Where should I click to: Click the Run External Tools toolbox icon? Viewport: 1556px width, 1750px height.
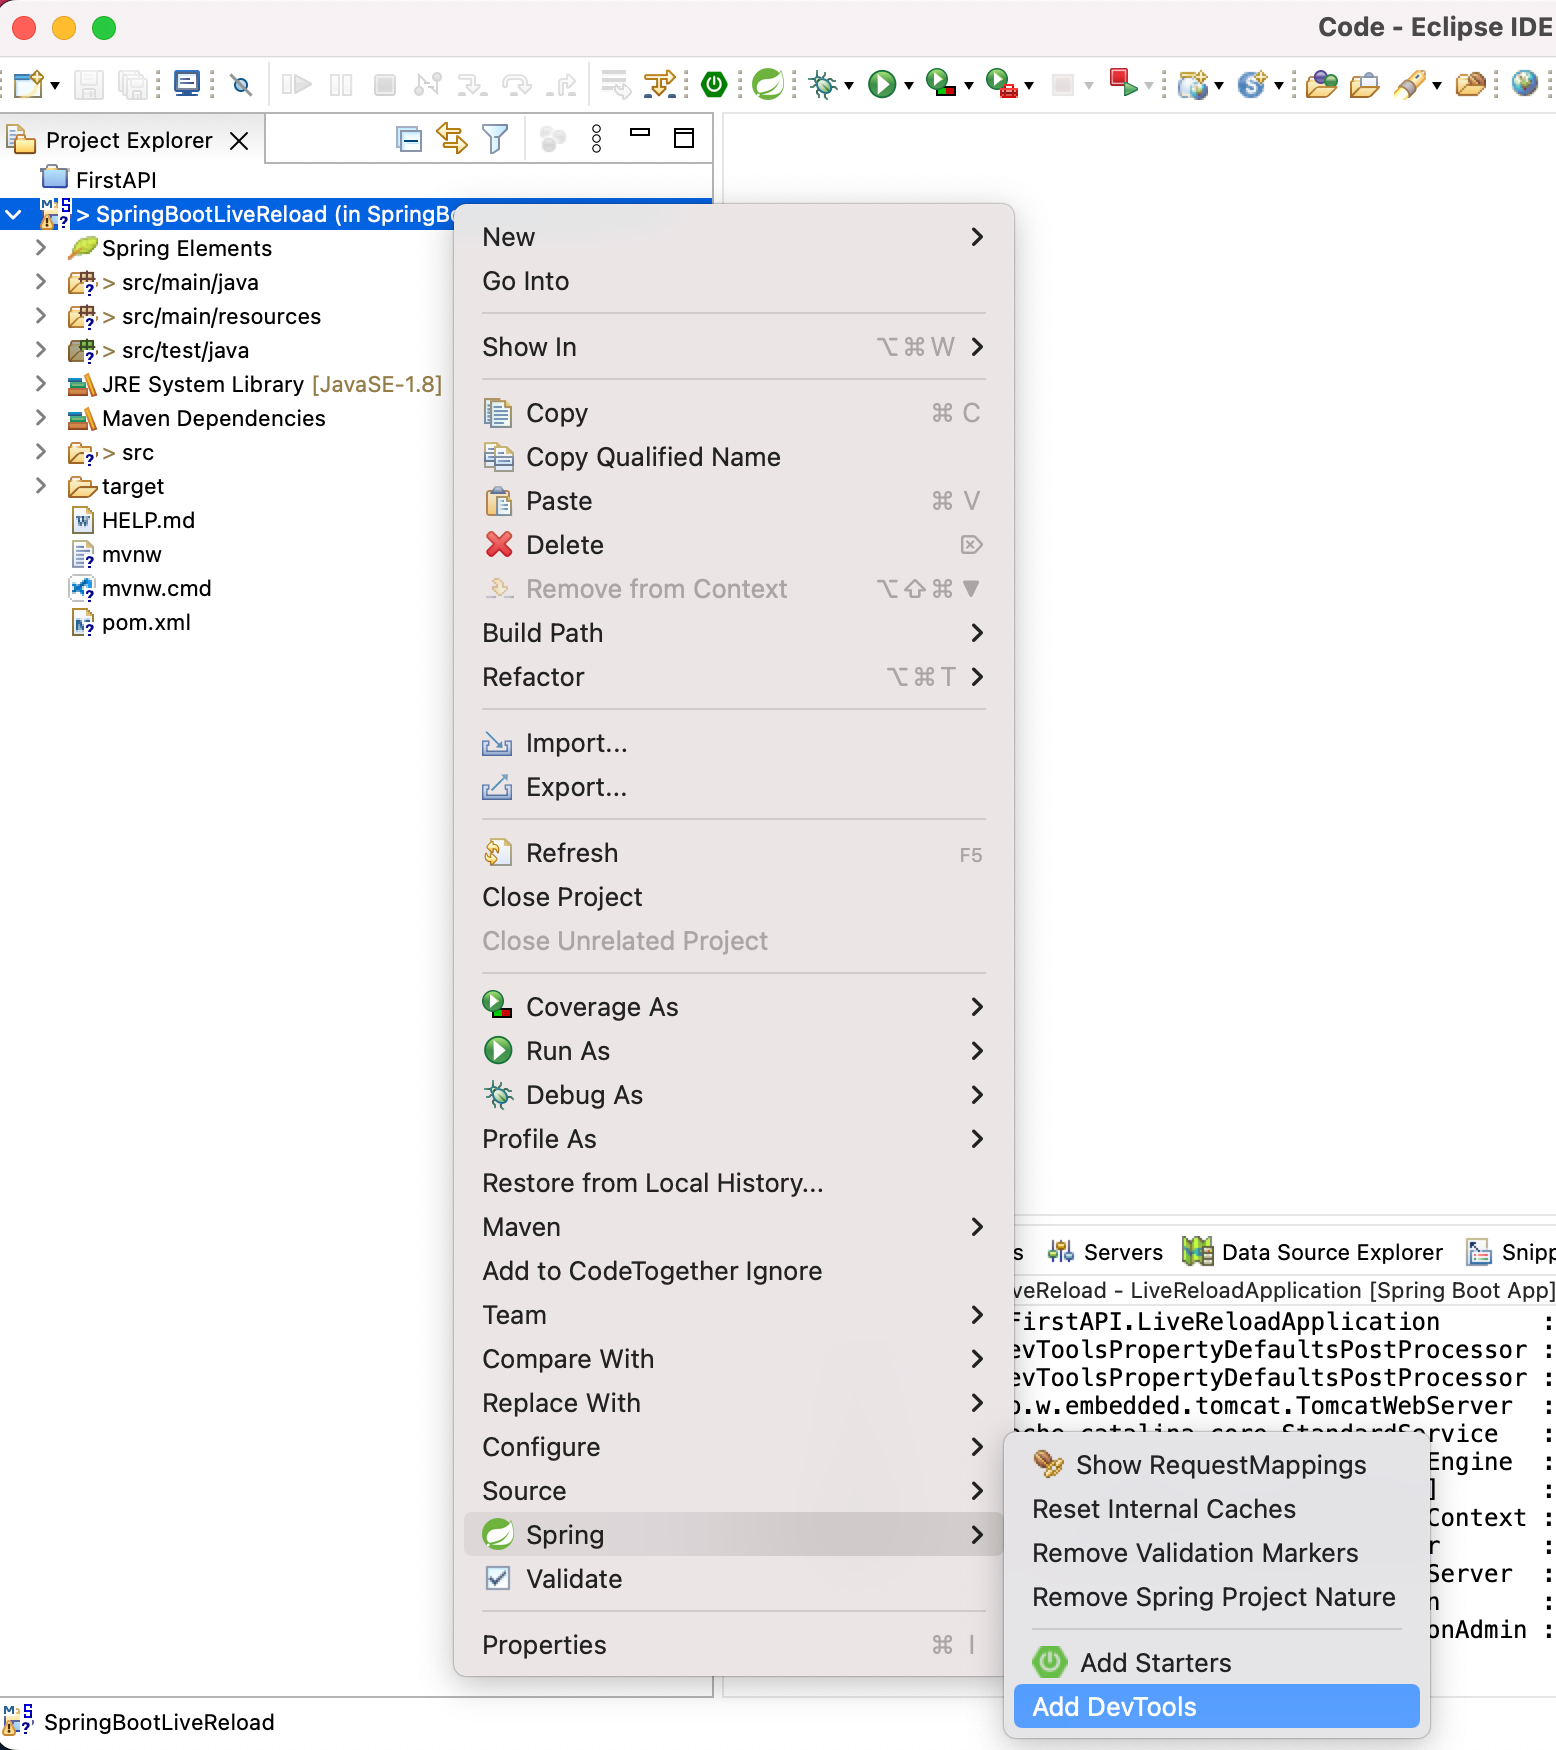[1001, 84]
